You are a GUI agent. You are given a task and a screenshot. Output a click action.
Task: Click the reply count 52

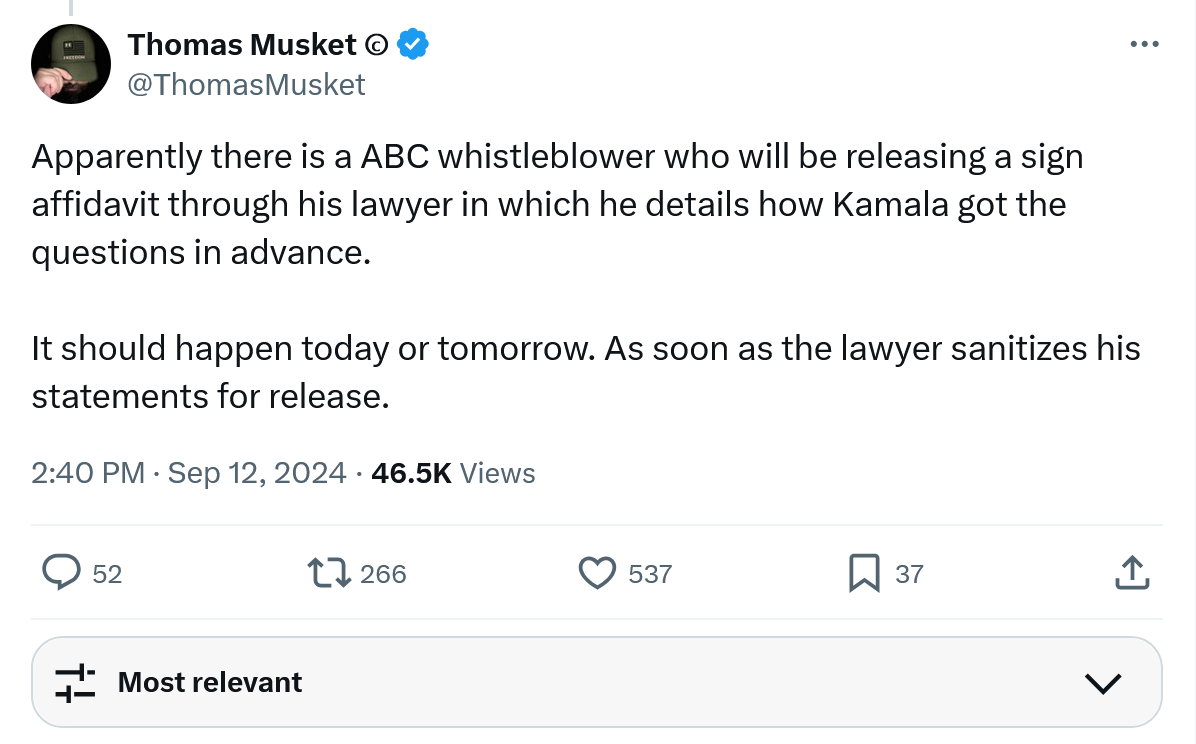pyautogui.click(x=107, y=574)
